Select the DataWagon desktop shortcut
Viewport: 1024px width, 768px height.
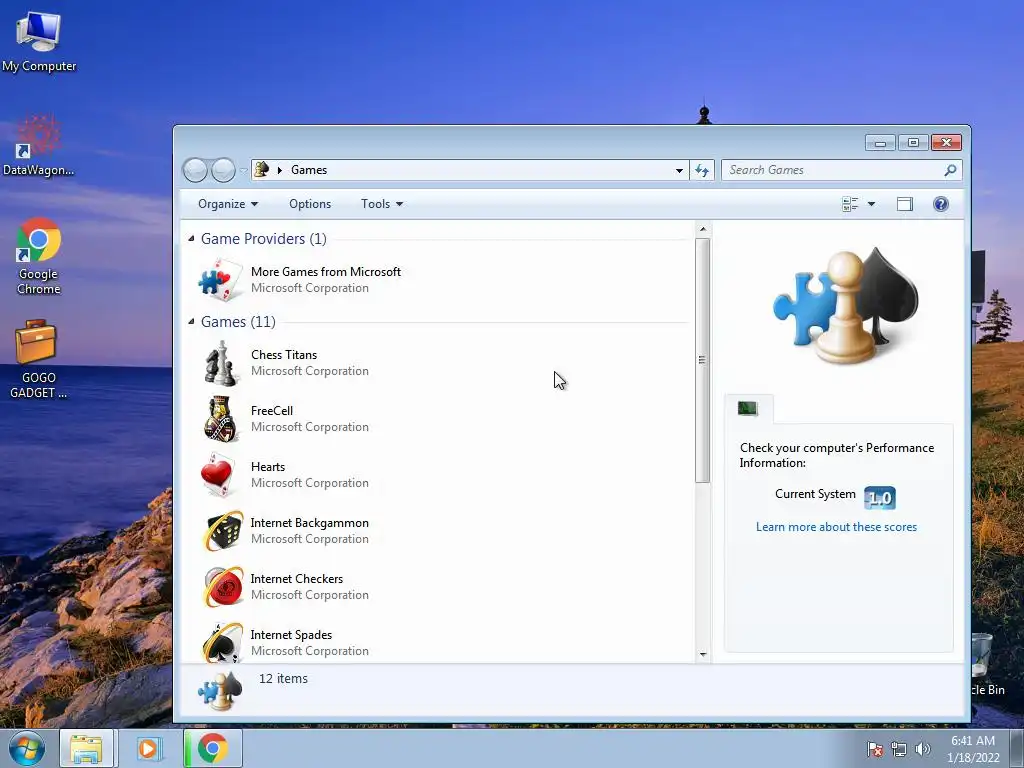coord(39,145)
